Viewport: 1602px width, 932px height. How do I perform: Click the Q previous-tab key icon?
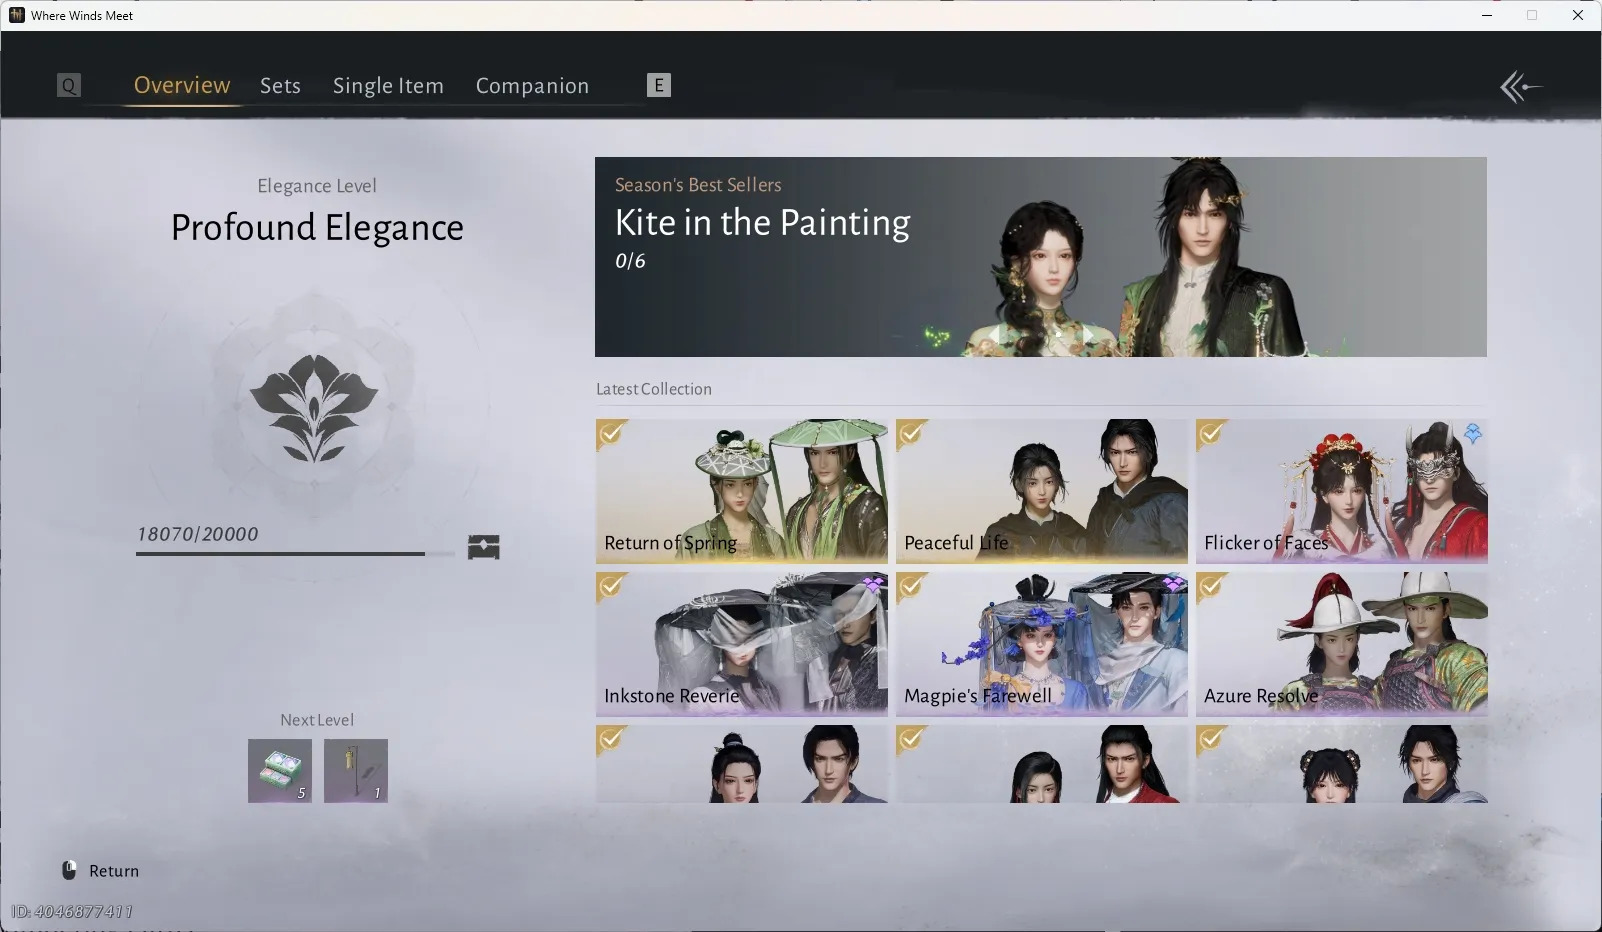pos(69,85)
